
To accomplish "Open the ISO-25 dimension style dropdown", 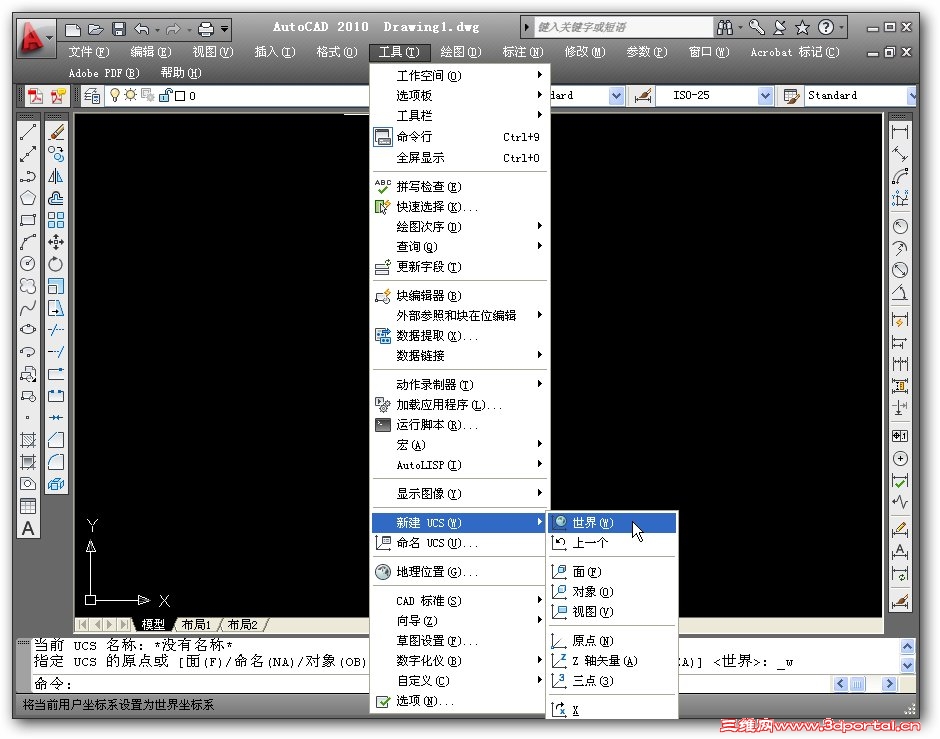I will coord(765,95).
